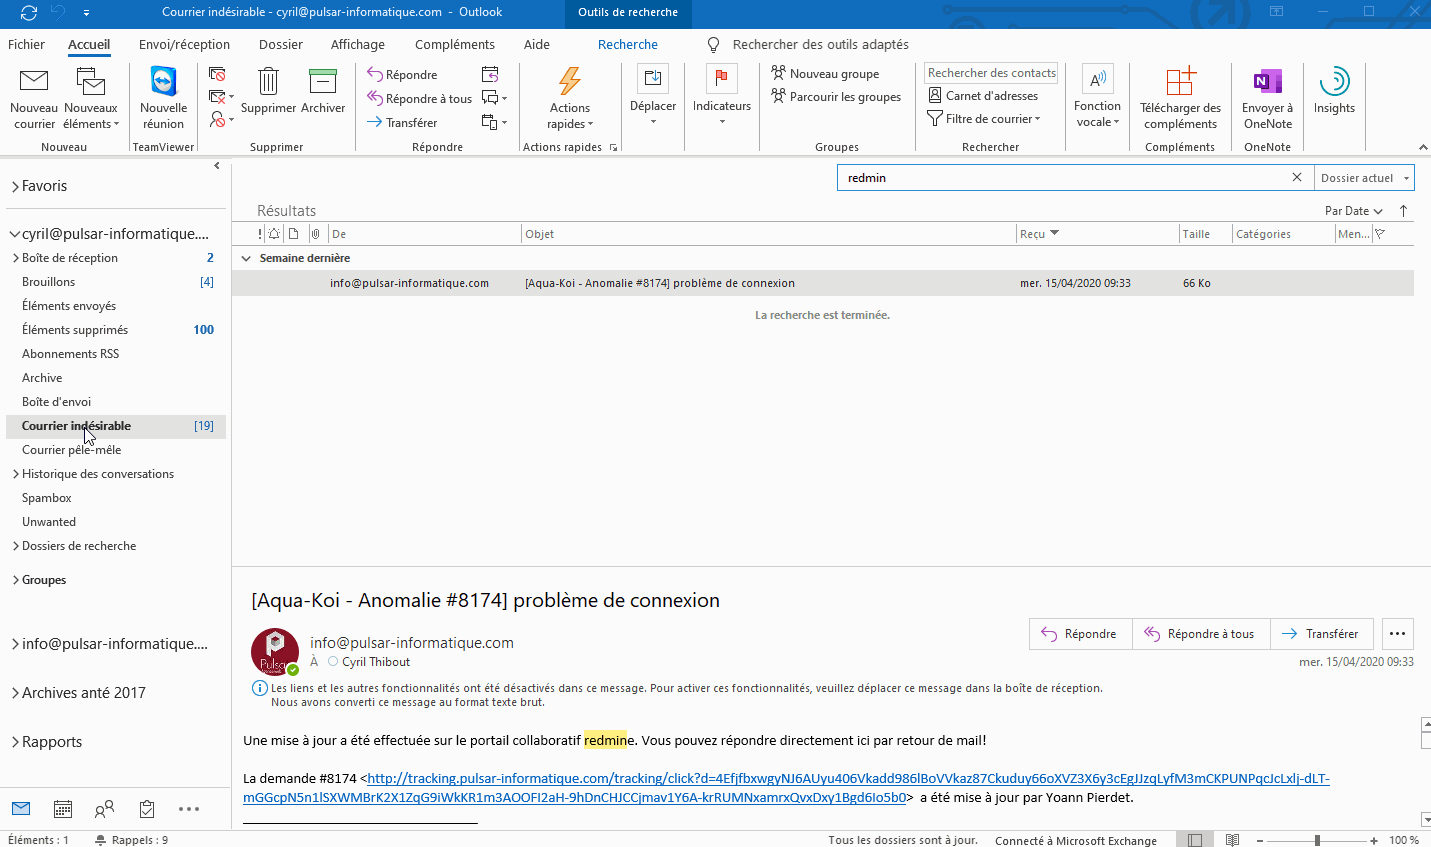Expand Historique des conversations
Image resolution: width=1431 pixels, height=847 pixels.
coord(15,474)
